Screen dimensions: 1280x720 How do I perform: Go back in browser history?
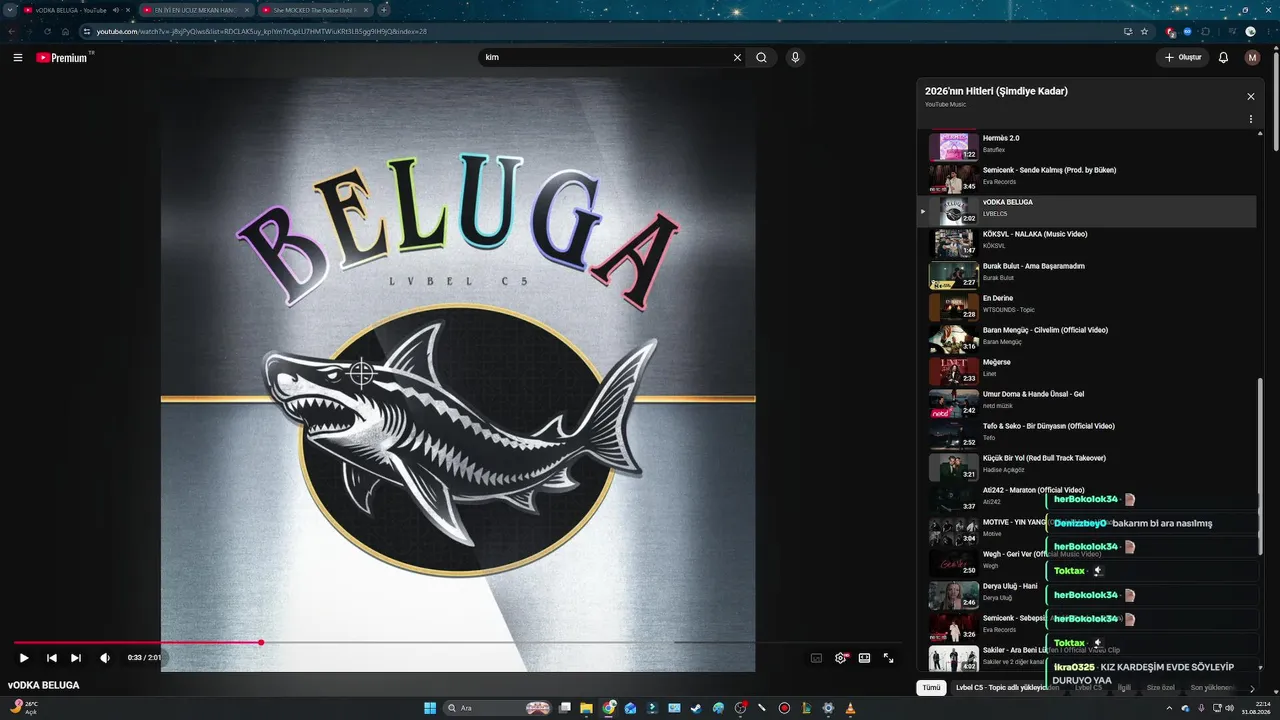[12, 31]
